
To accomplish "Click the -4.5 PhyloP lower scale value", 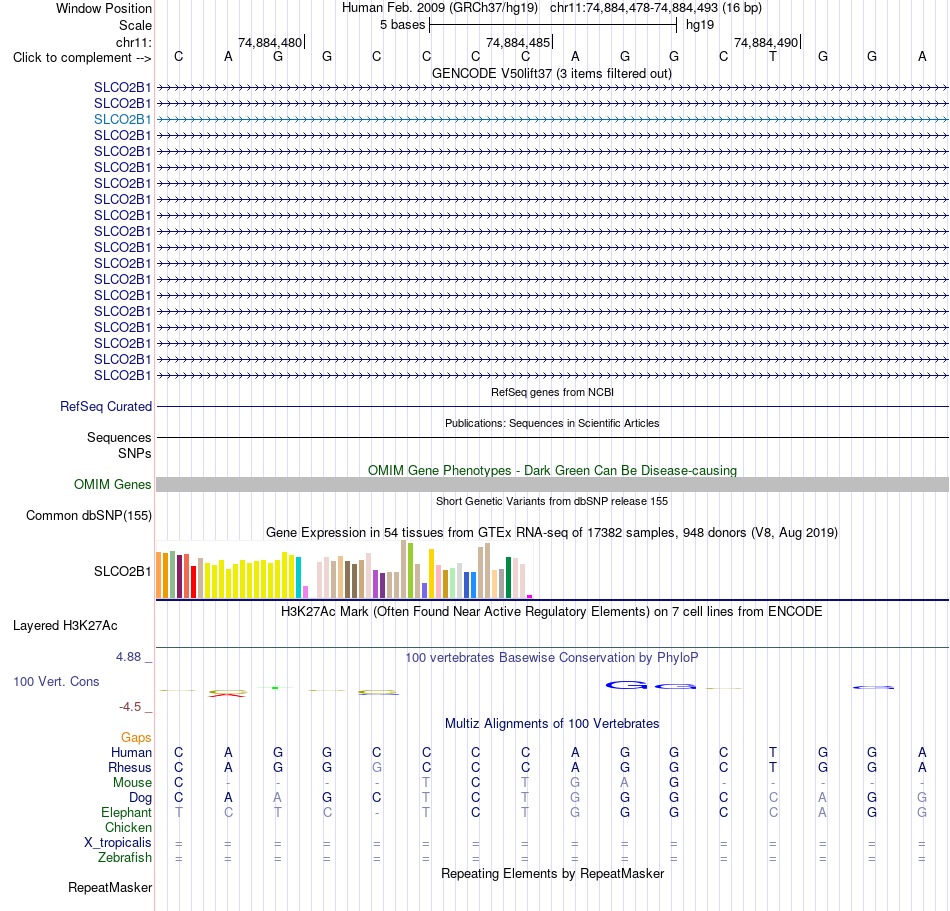I will point(130,707).
